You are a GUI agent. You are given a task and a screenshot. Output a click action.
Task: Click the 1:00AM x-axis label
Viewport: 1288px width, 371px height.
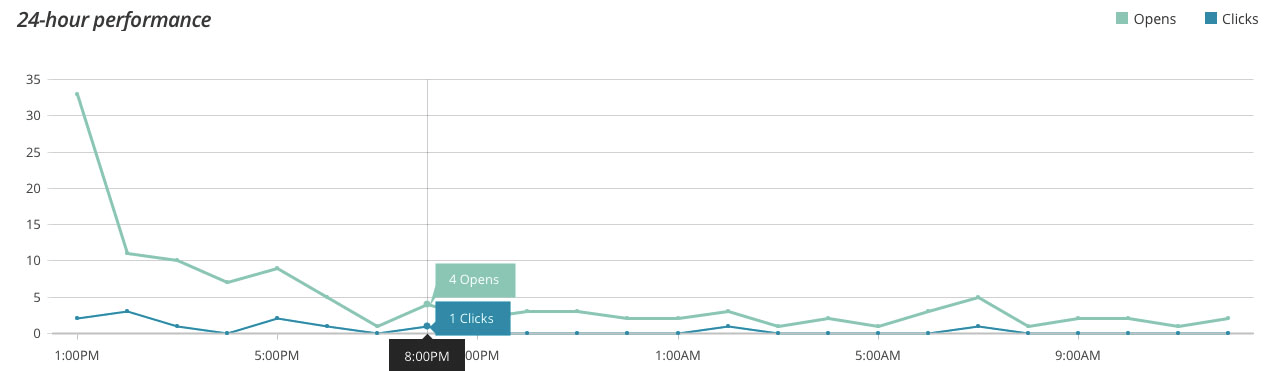pos(678,355)
